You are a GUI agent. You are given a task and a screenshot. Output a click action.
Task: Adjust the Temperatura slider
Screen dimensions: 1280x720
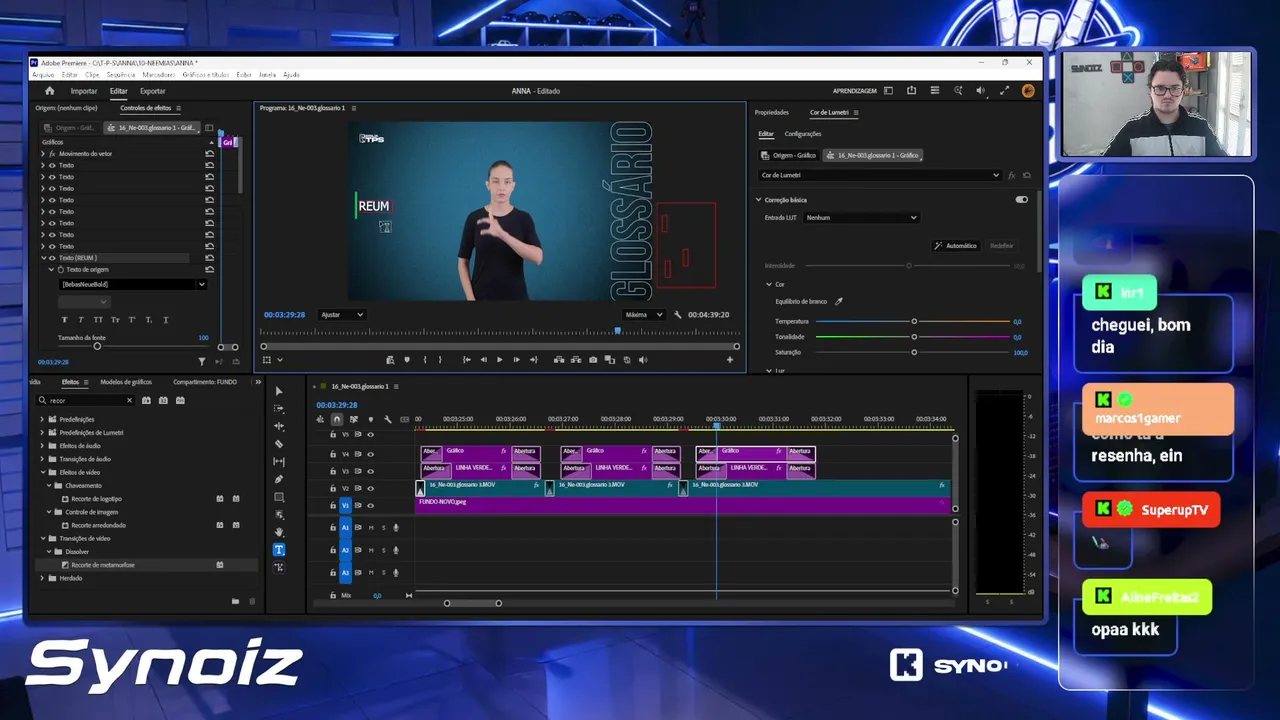click(x=912, y=322)
